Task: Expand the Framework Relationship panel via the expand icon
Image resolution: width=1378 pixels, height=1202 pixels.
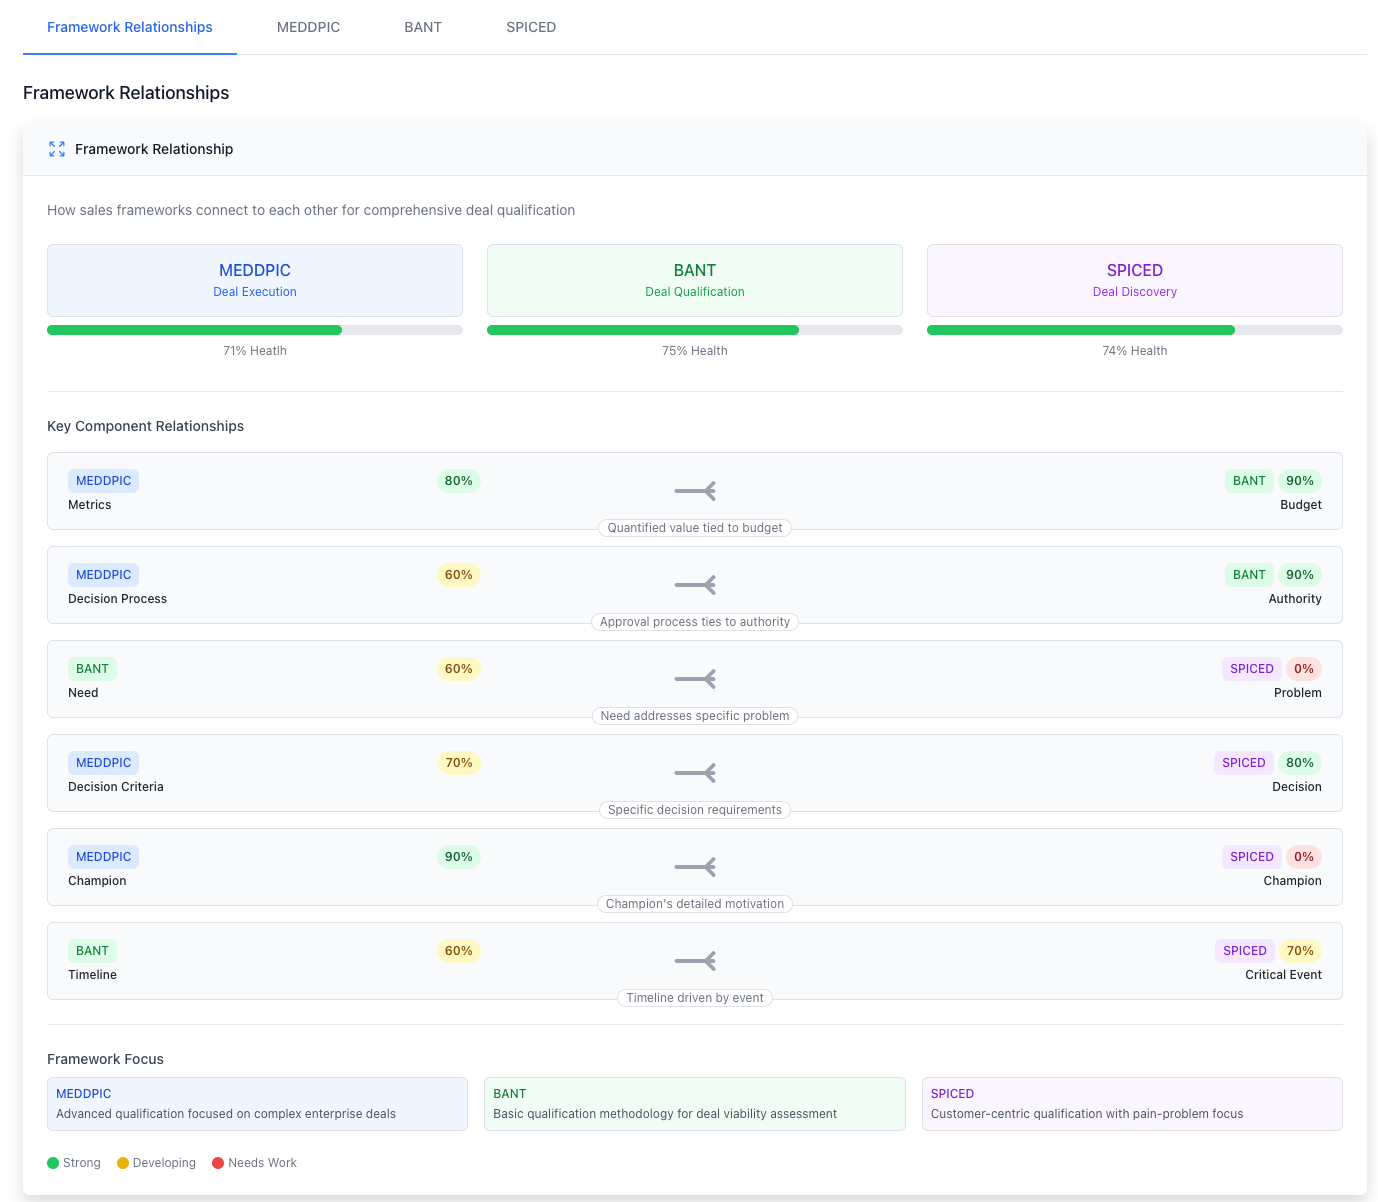Action: tap(56, 149)
